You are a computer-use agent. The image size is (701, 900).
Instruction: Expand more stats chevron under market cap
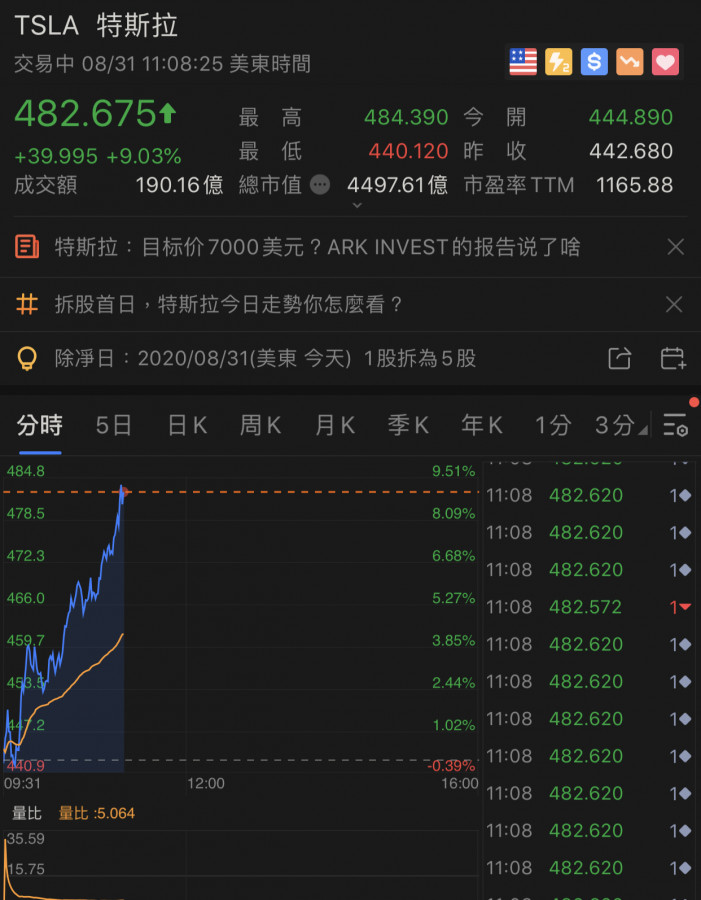357,205
